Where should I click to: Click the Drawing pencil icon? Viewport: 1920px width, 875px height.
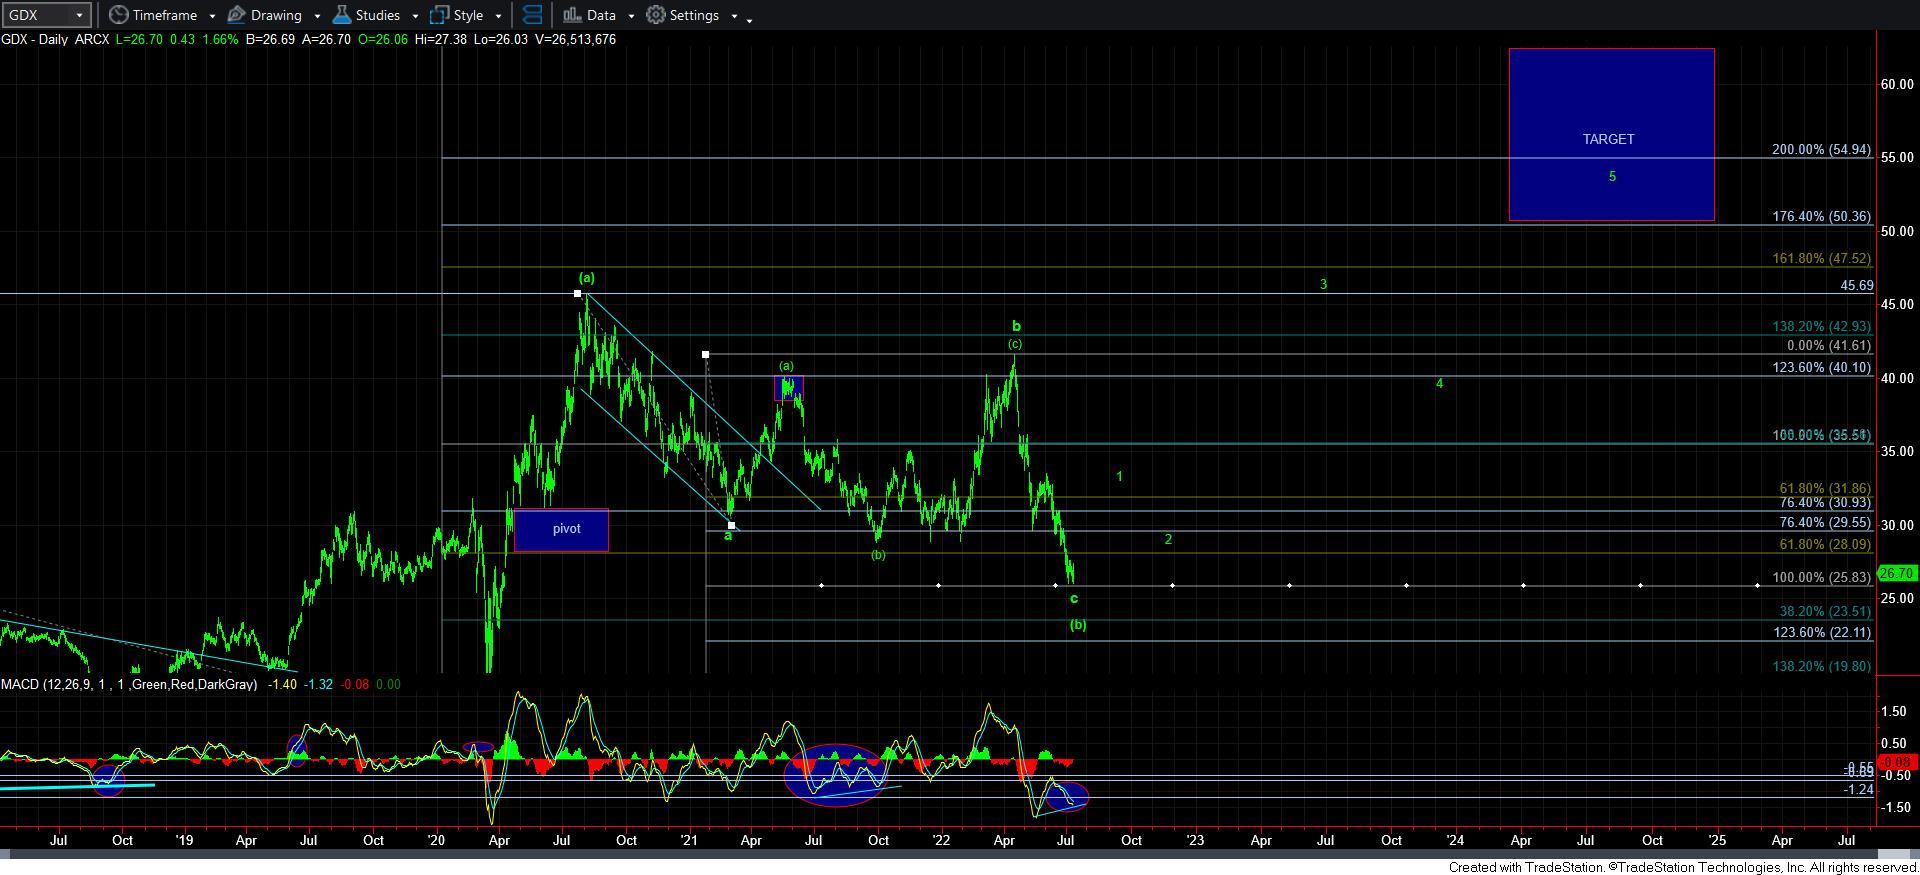pyautogui.click(x=237, y=15)
